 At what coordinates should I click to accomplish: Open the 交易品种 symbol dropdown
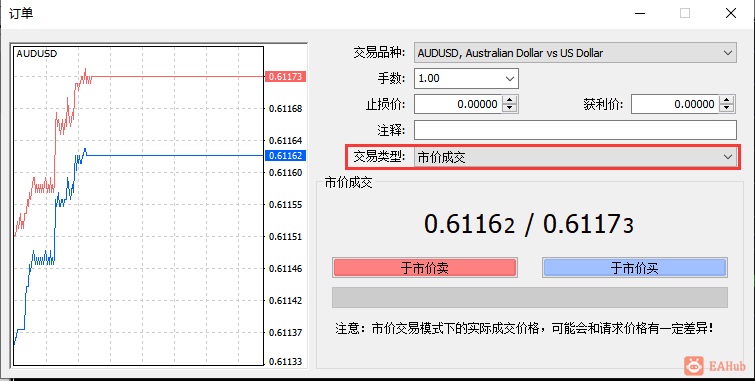point(575,53)
